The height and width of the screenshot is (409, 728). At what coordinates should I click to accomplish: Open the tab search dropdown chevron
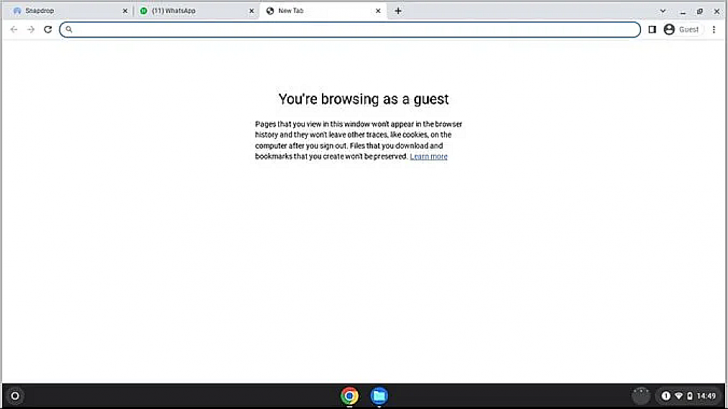663,11
